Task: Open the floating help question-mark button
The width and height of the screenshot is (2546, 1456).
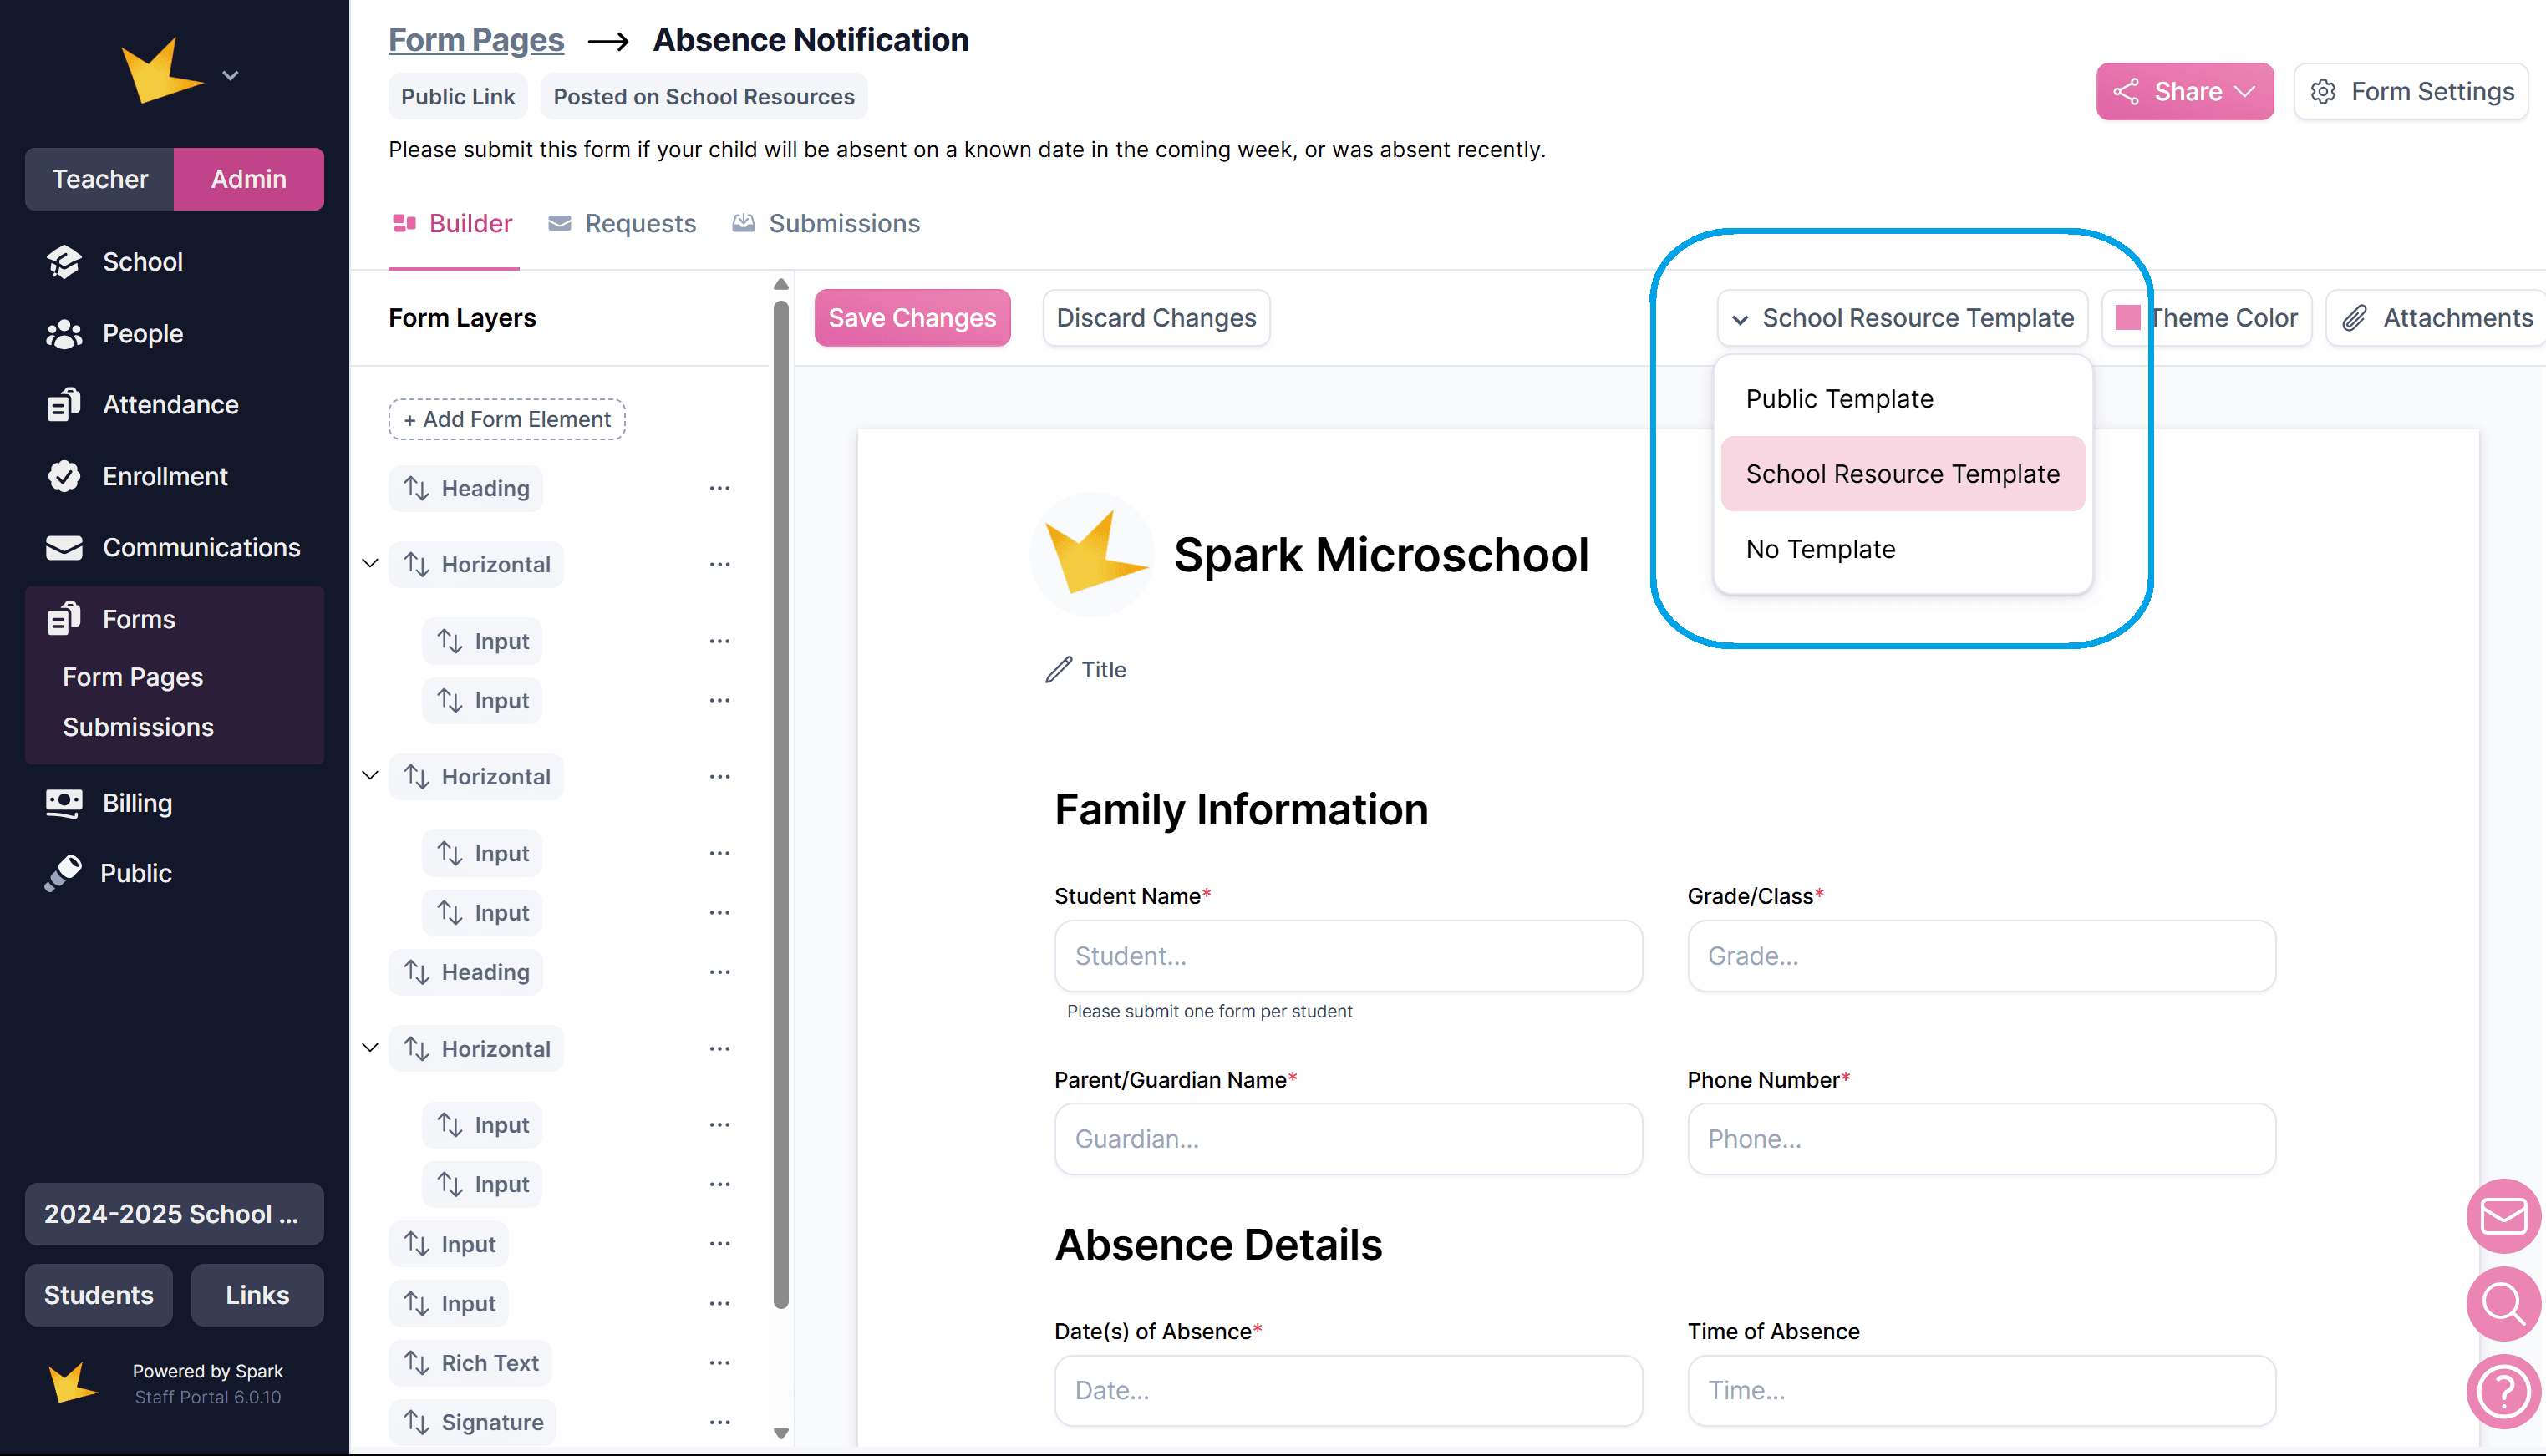Action: coord(2503,1391)
